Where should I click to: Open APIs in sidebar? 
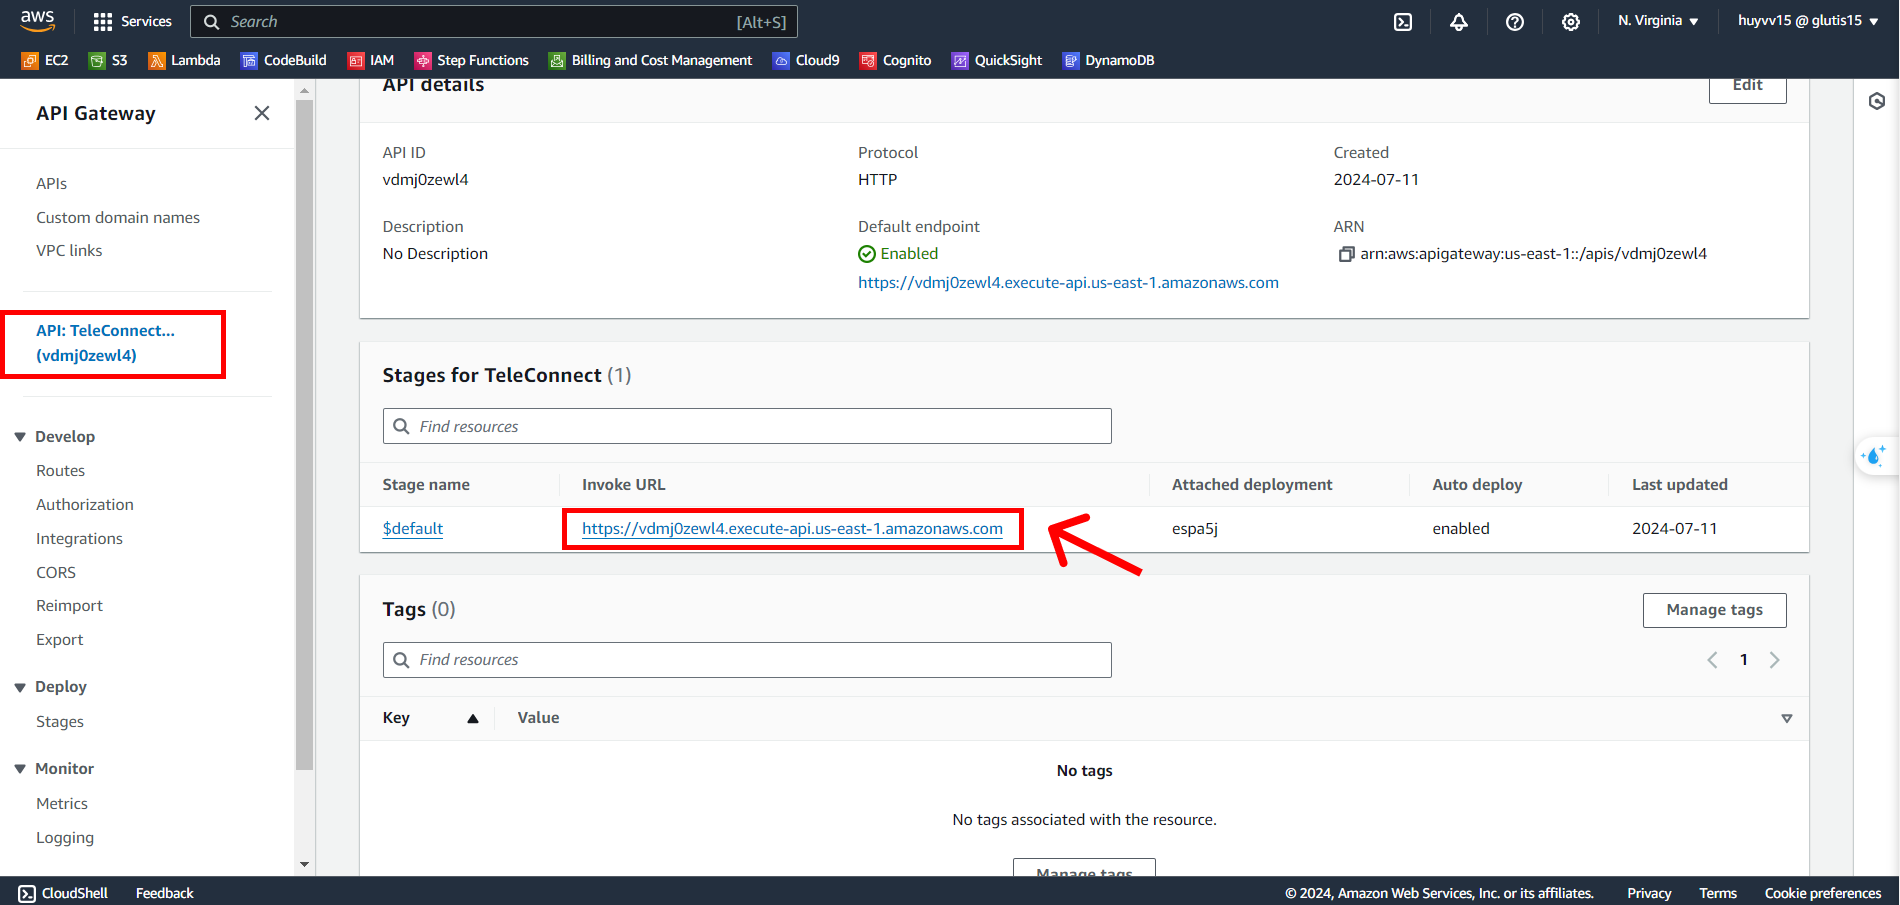(x=52, y=184)
